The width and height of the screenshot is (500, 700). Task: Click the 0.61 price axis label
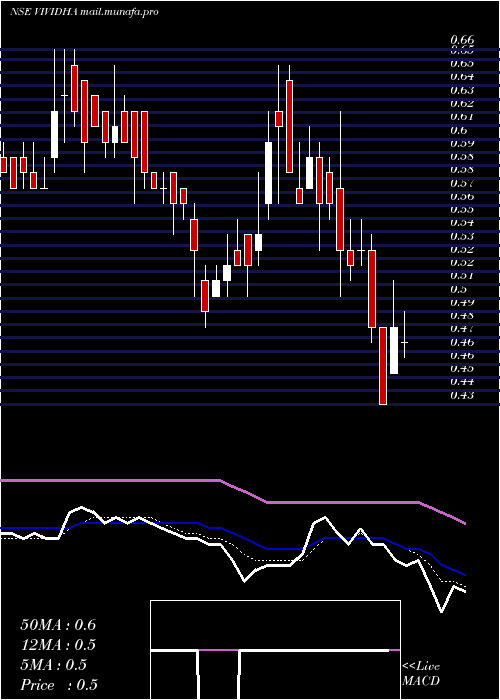click(462, 117)
